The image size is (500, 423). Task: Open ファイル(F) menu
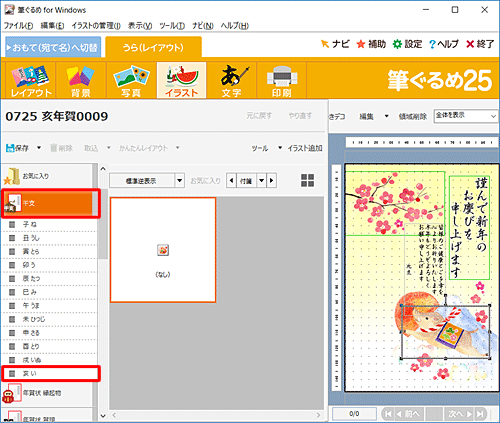[19, 26]
